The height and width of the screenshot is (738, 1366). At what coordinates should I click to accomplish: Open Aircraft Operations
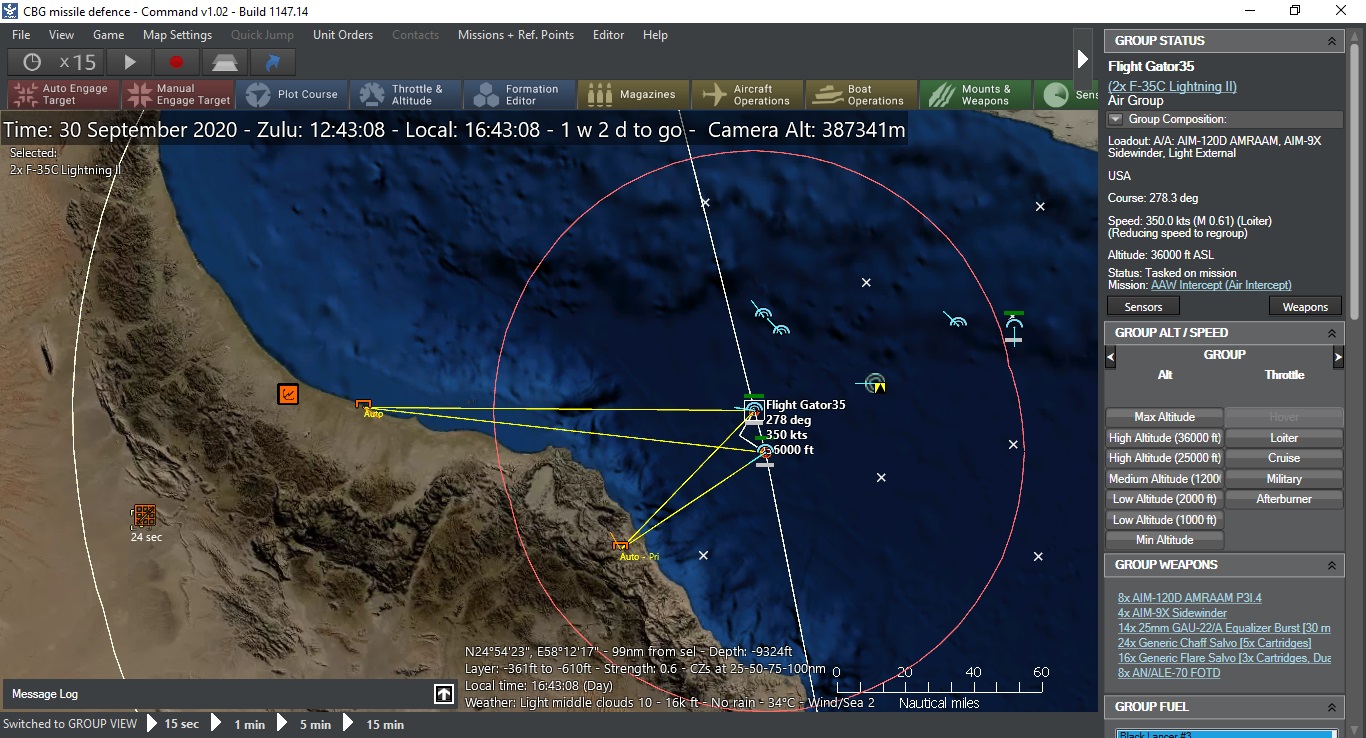pyautogui.click(x=747, y=94)
